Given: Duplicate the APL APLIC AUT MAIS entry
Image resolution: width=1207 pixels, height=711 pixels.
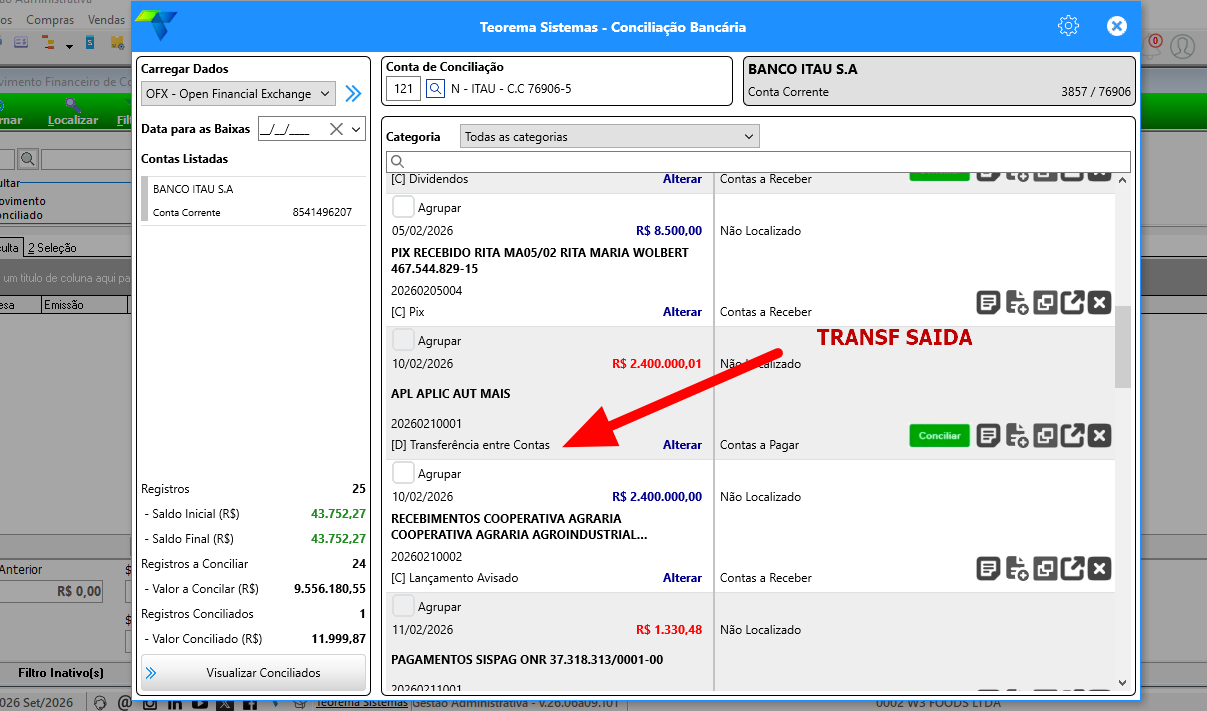Looking at the screenshot, I should [1045, 436].
